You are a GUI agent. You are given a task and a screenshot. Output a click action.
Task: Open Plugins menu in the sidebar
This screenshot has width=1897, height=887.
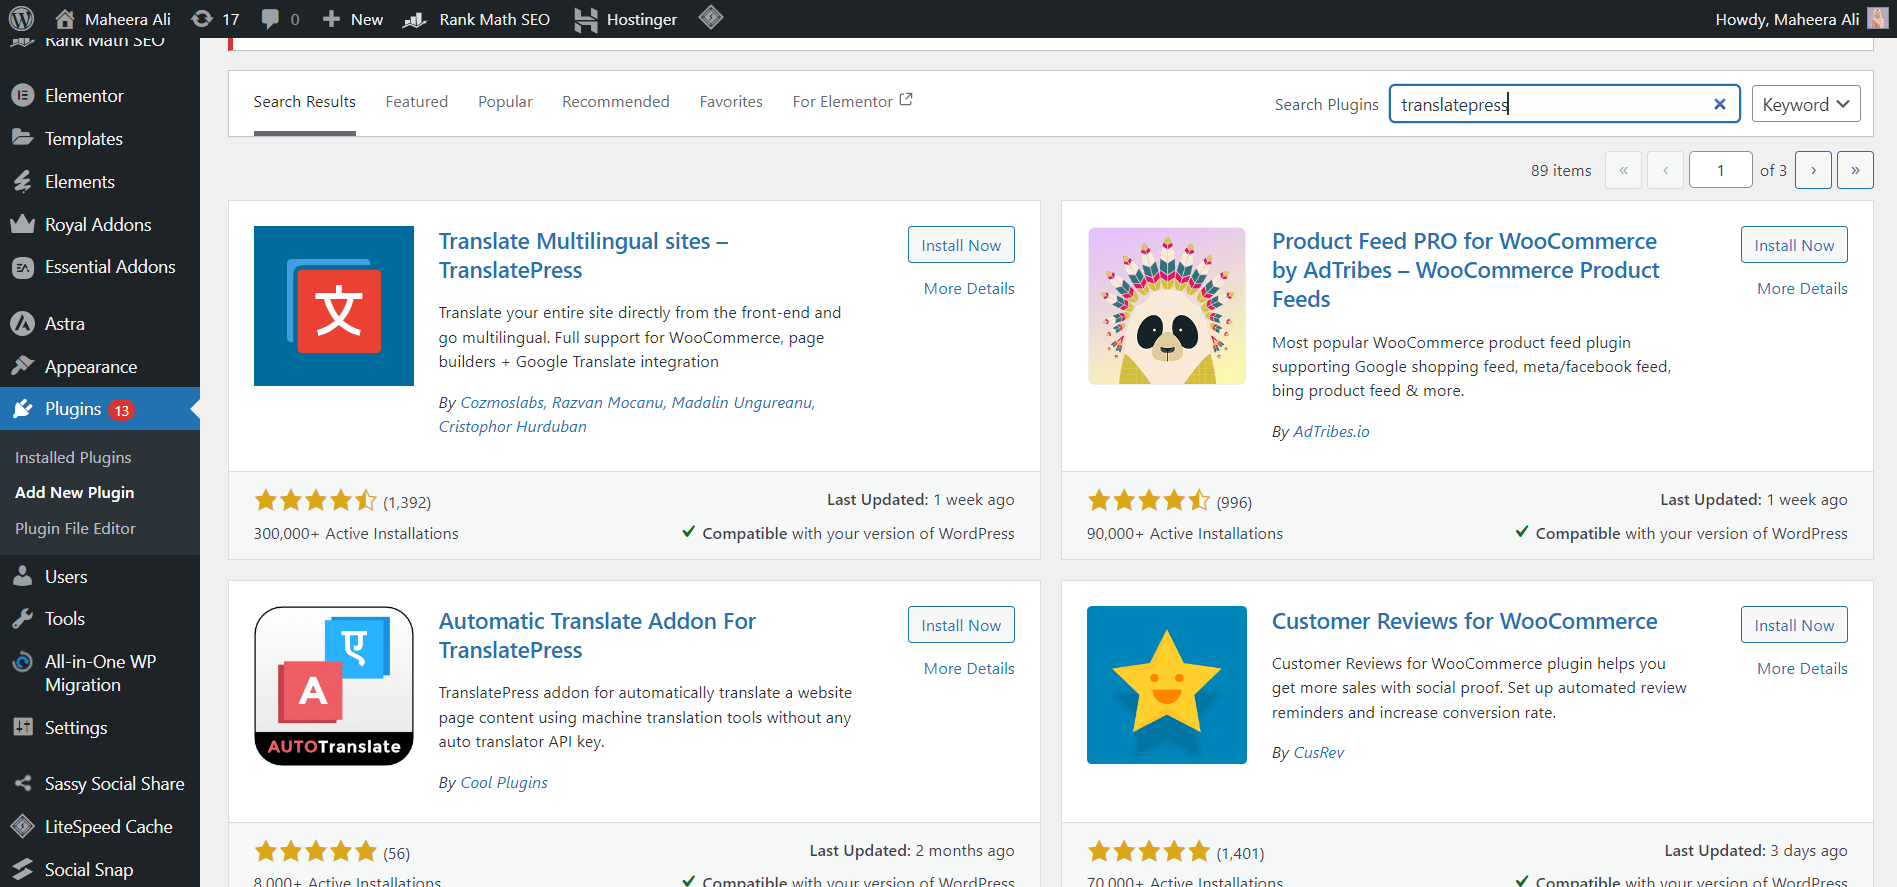point(100,409)
